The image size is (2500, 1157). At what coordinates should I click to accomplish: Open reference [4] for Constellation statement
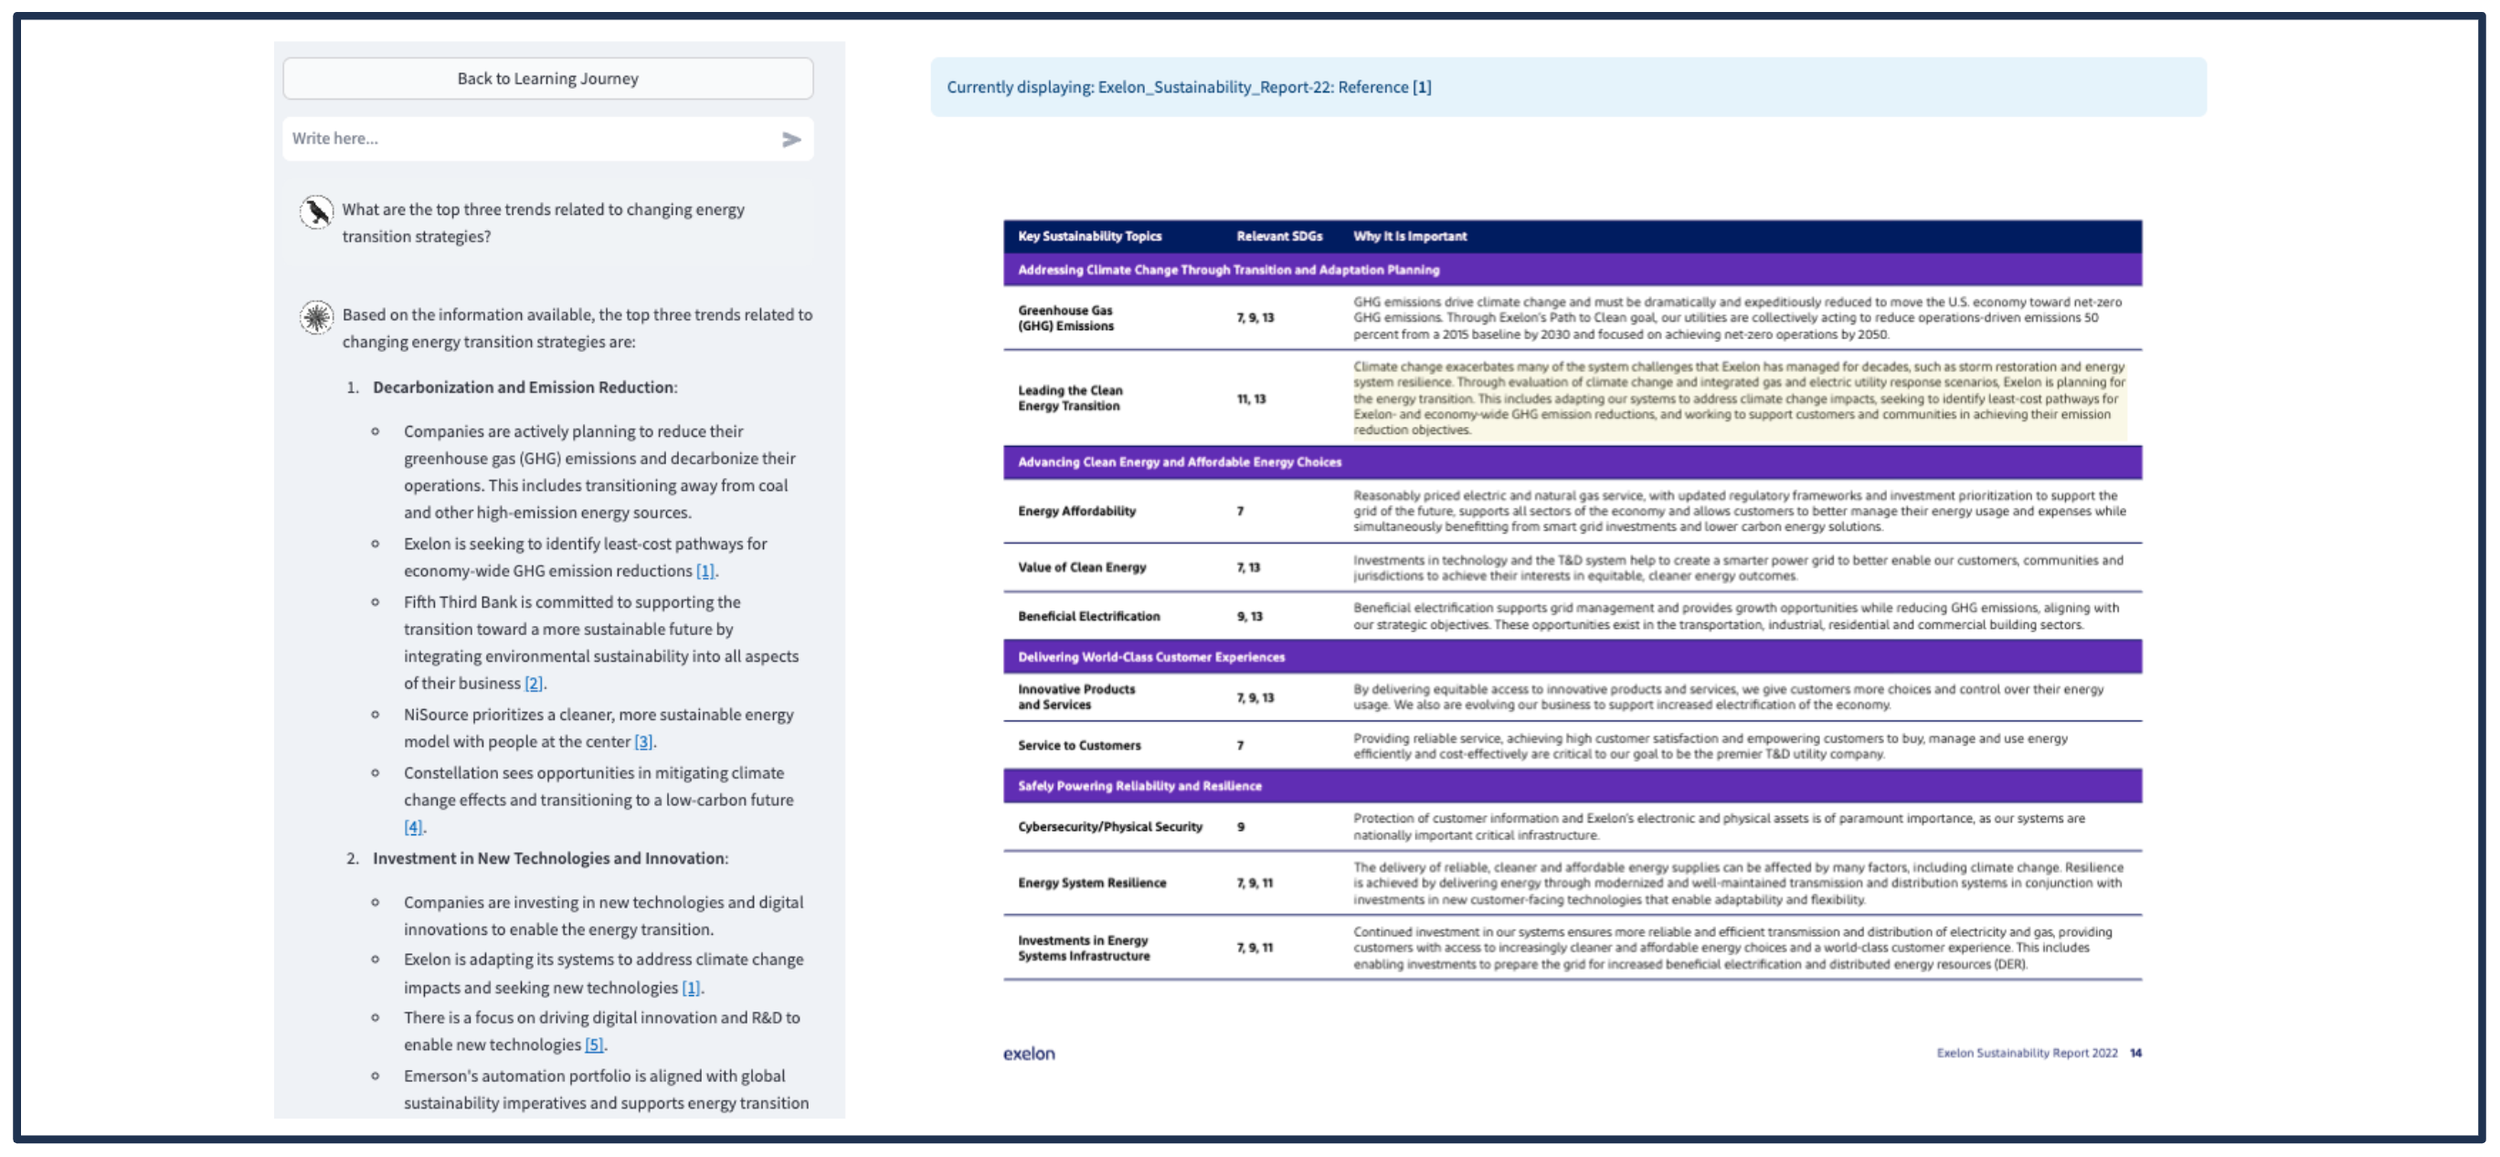click(413, 827)
